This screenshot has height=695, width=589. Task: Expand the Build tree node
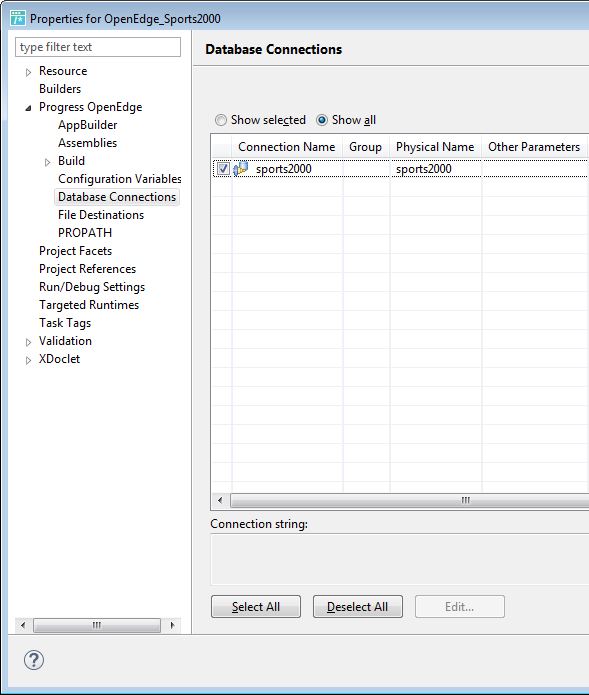[x=47, y=162]
